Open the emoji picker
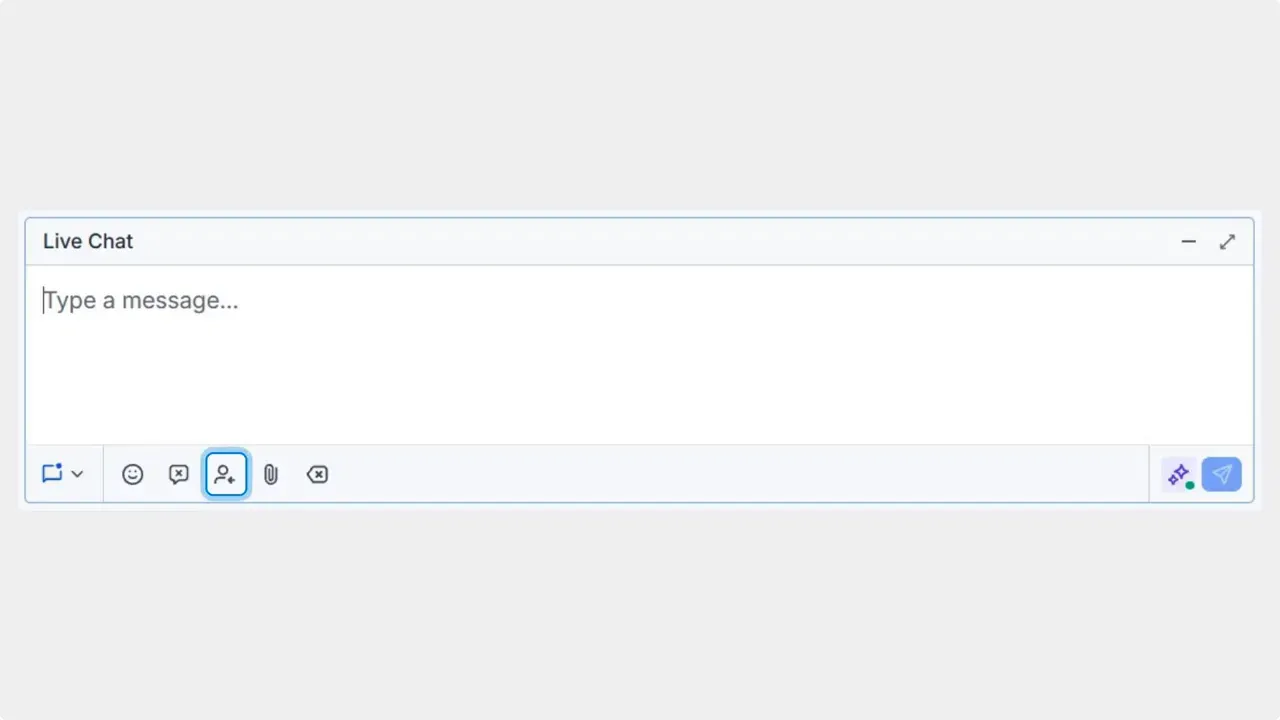This screenshot has width=1280, height=720. [x=132, y=474]
